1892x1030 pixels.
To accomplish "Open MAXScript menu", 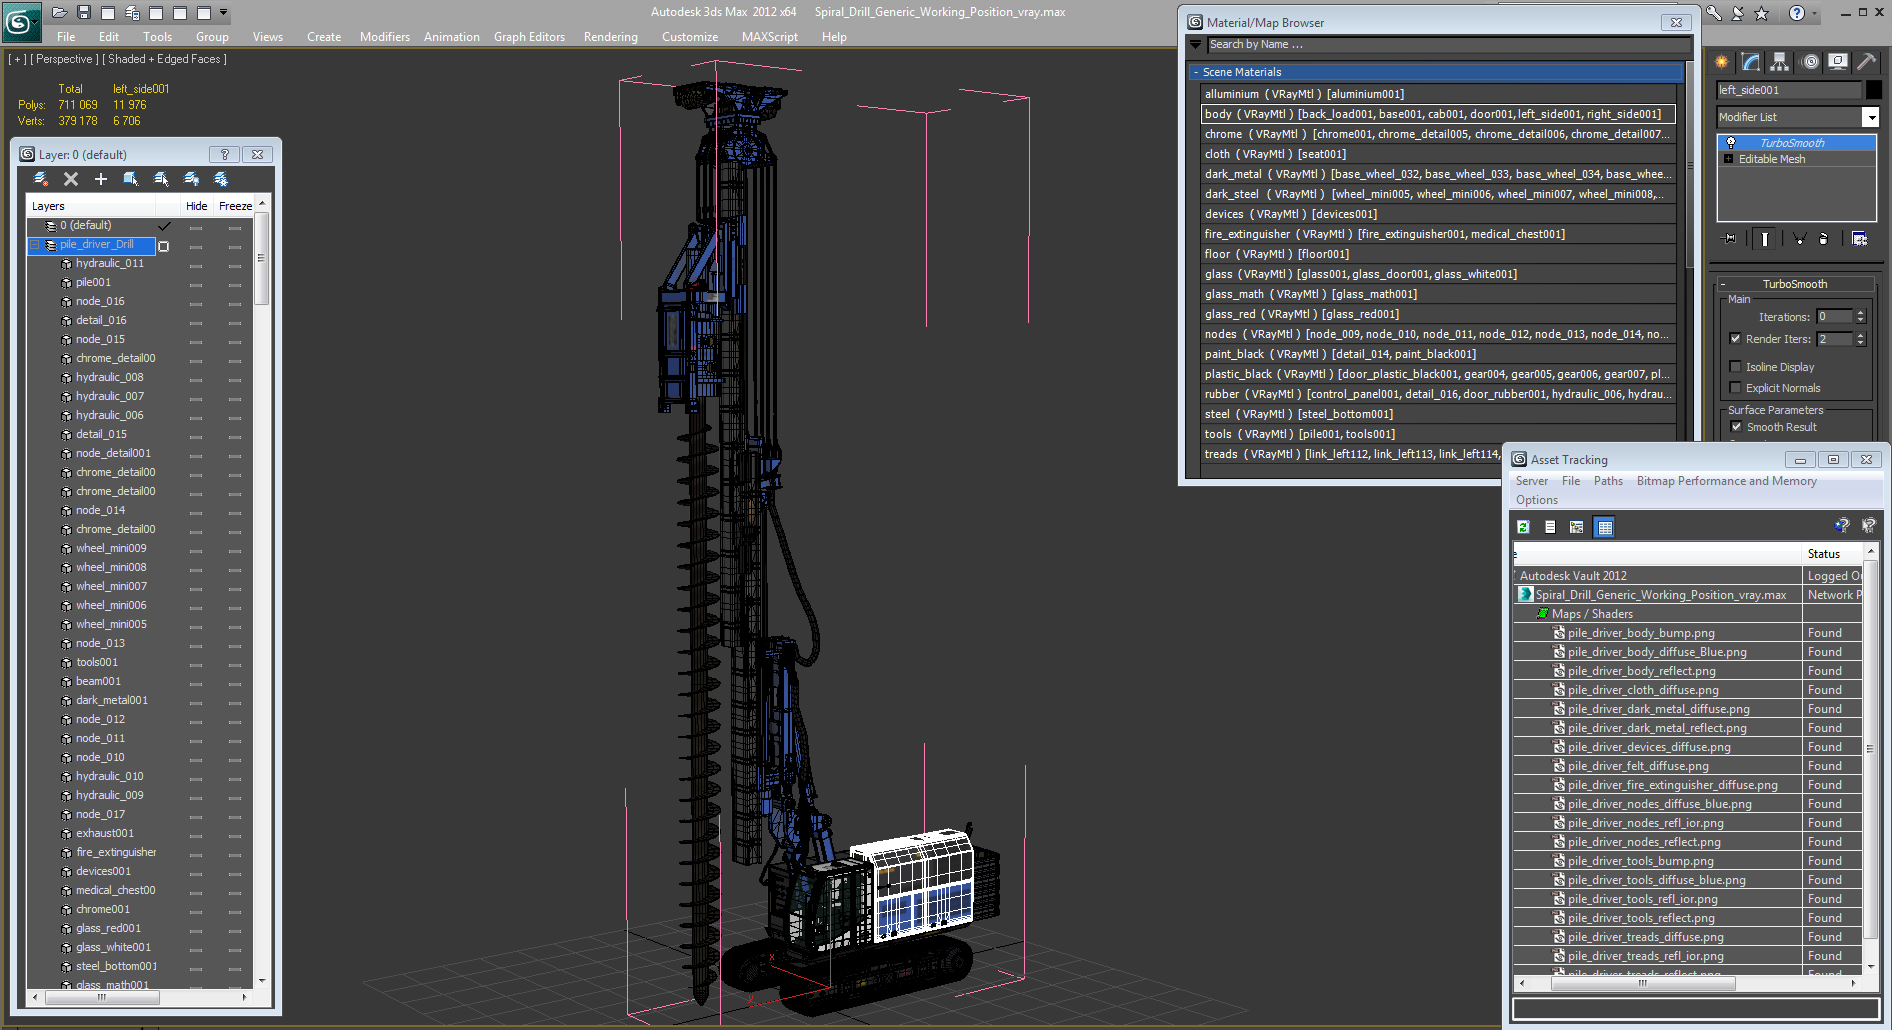I will click(770, 37).
